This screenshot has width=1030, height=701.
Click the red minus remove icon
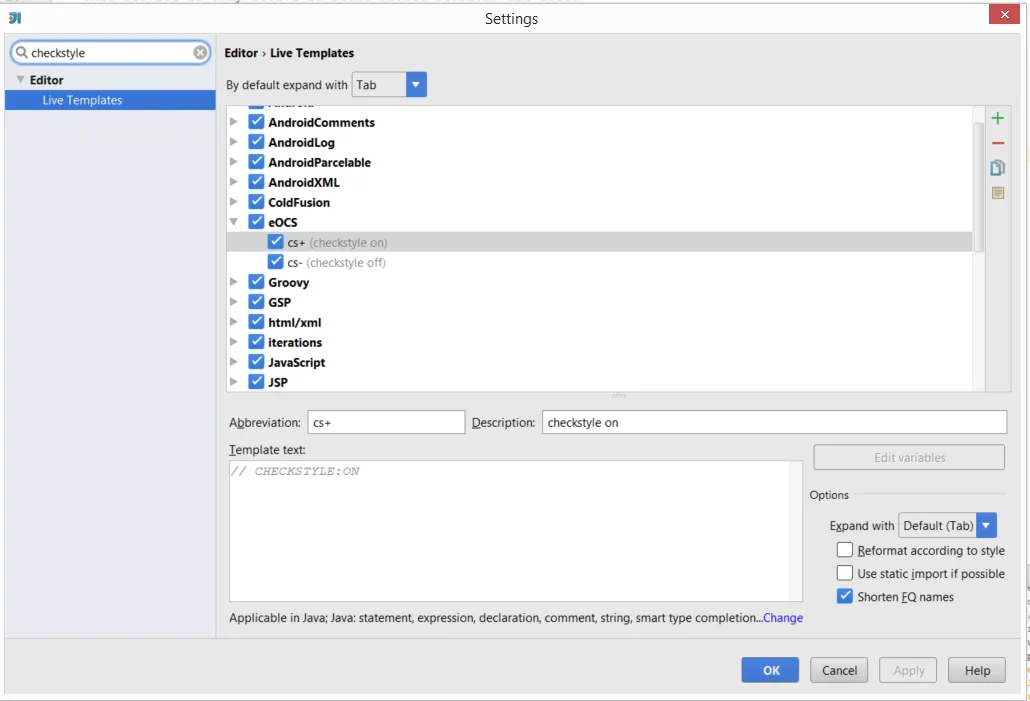click(997, 144)
